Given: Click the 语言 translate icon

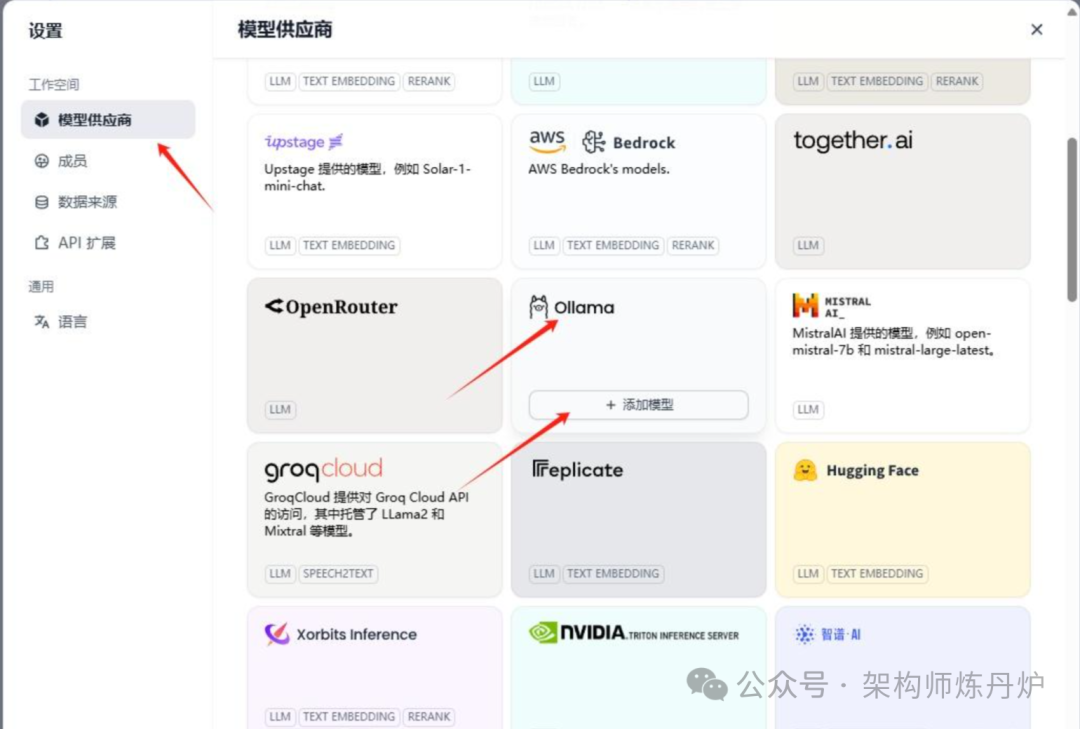Looking at the screenshot, I should (42, 322).
